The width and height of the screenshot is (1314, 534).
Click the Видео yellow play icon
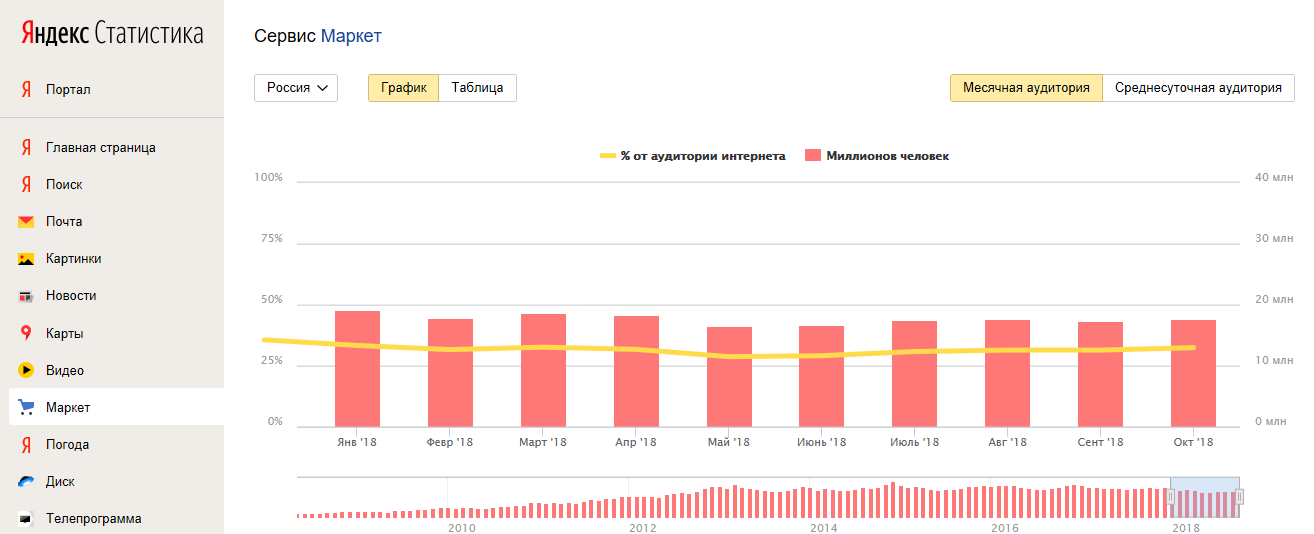(x=26, y=370)
